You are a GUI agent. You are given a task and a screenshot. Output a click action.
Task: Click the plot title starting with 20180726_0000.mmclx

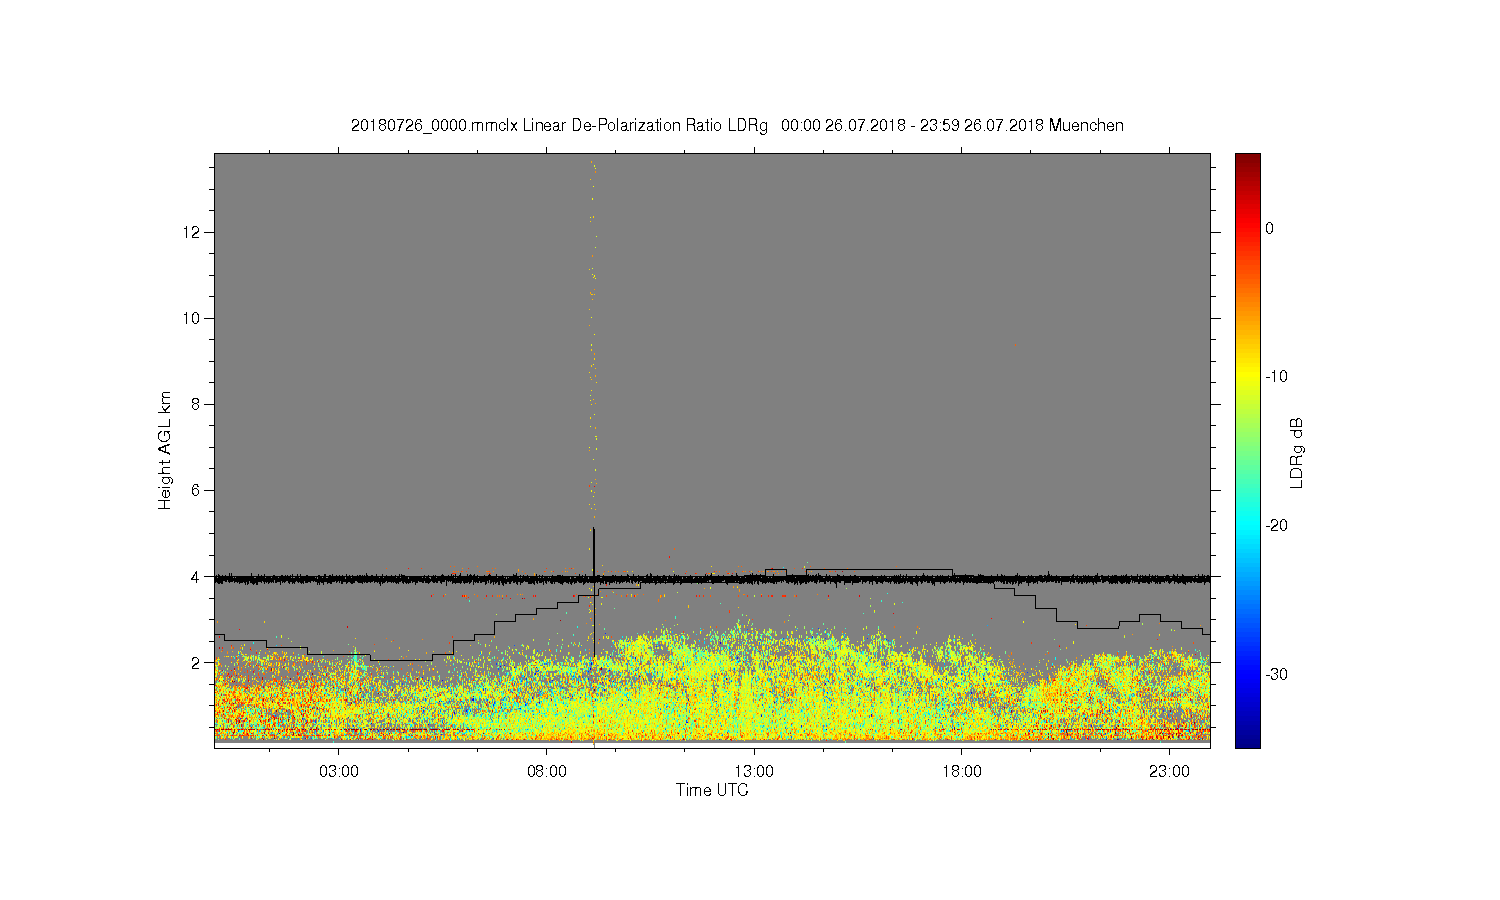coord(737,126)
